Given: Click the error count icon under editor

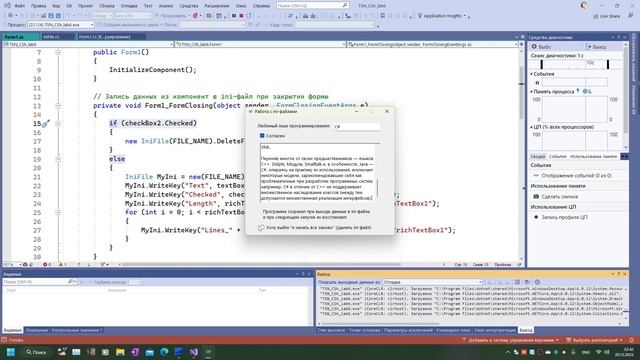Looking at the screenshot, I should click(x=45, y=264).
